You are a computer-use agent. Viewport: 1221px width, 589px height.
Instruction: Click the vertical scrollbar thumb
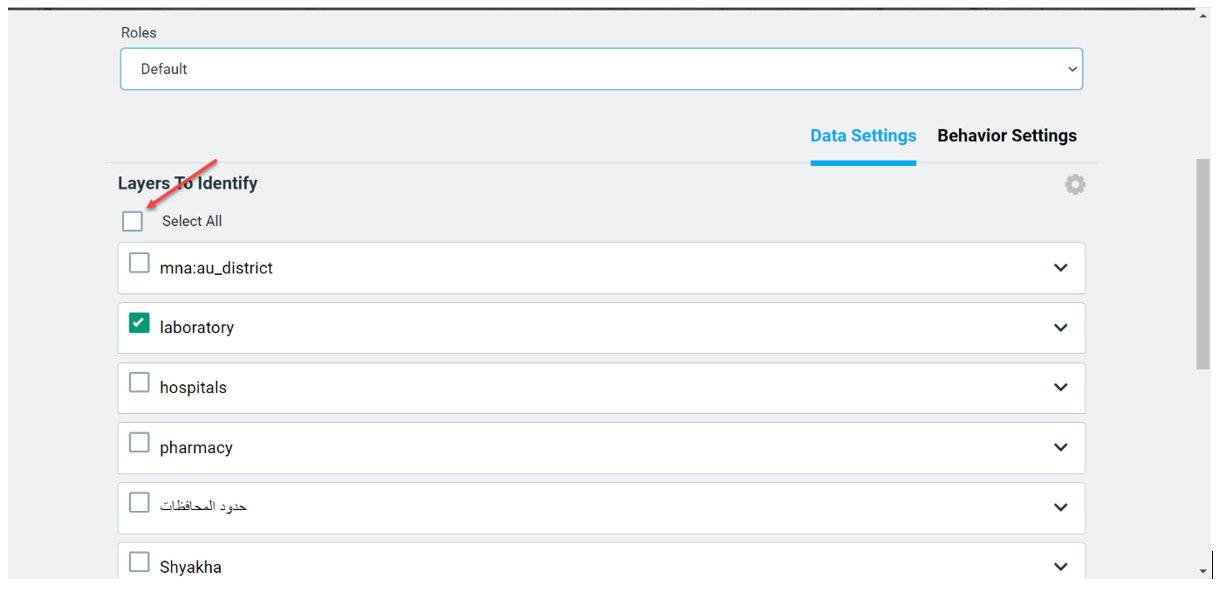(1203, 262)
